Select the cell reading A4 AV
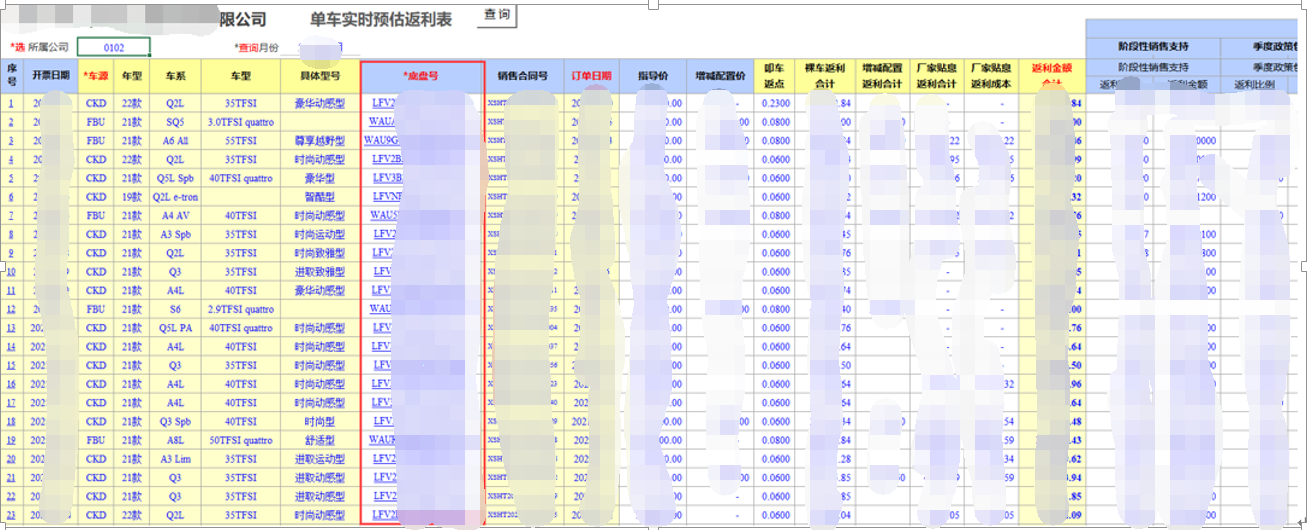1307x530 pixels. point(175,215)
